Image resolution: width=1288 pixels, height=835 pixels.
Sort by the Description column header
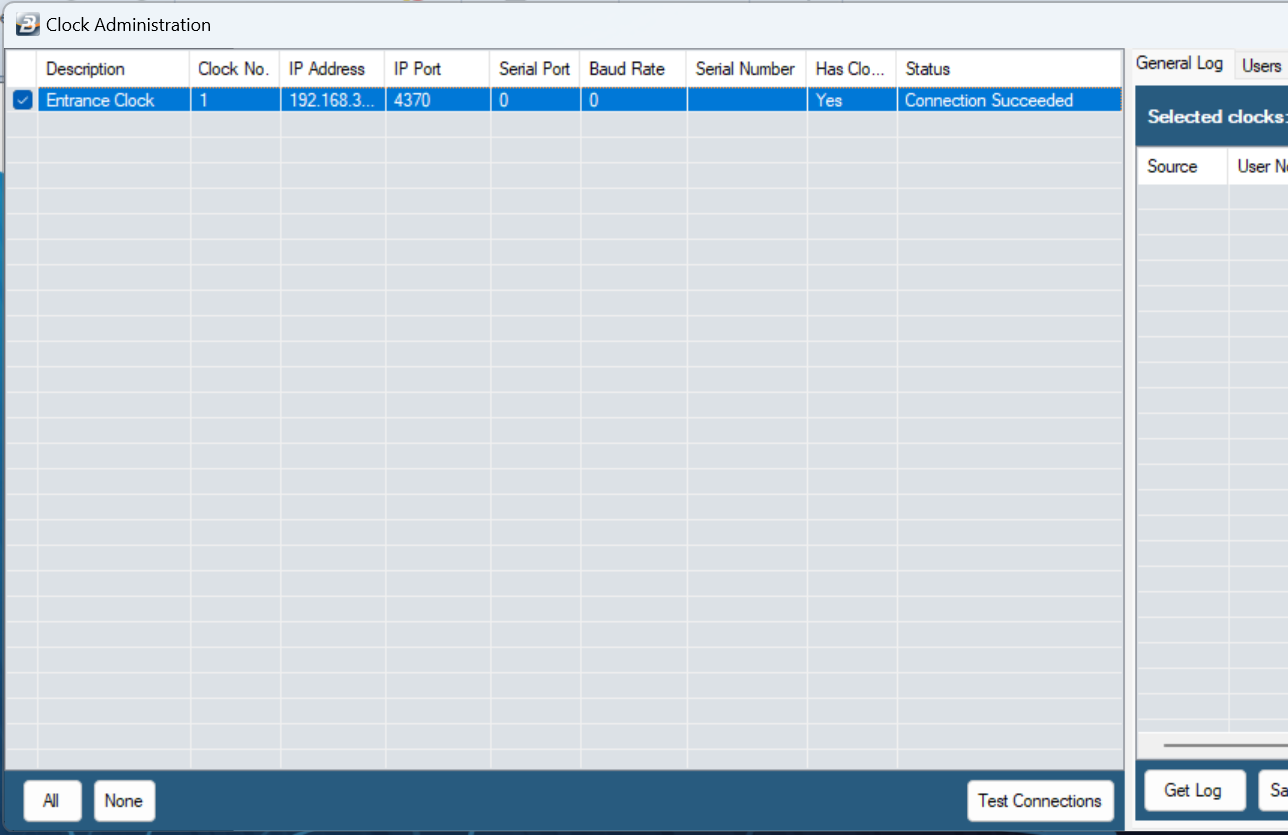[113, 69]
